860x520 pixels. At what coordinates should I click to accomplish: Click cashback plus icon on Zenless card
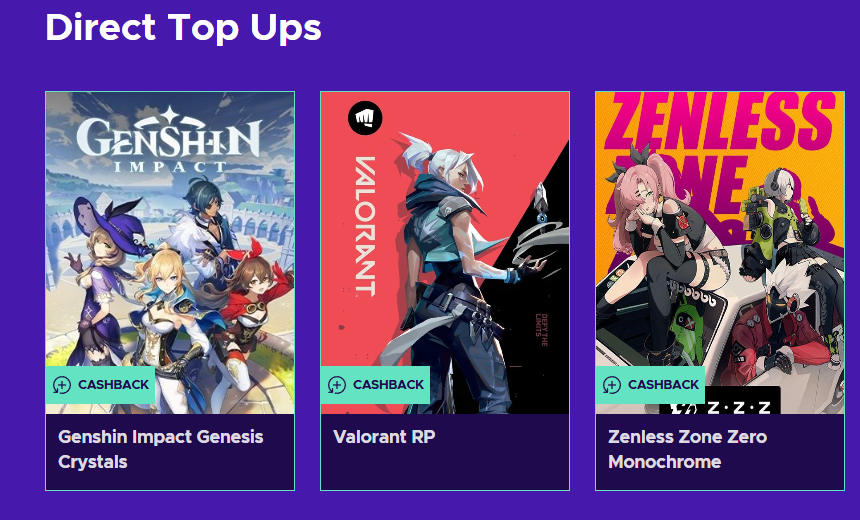coord(612,385)
